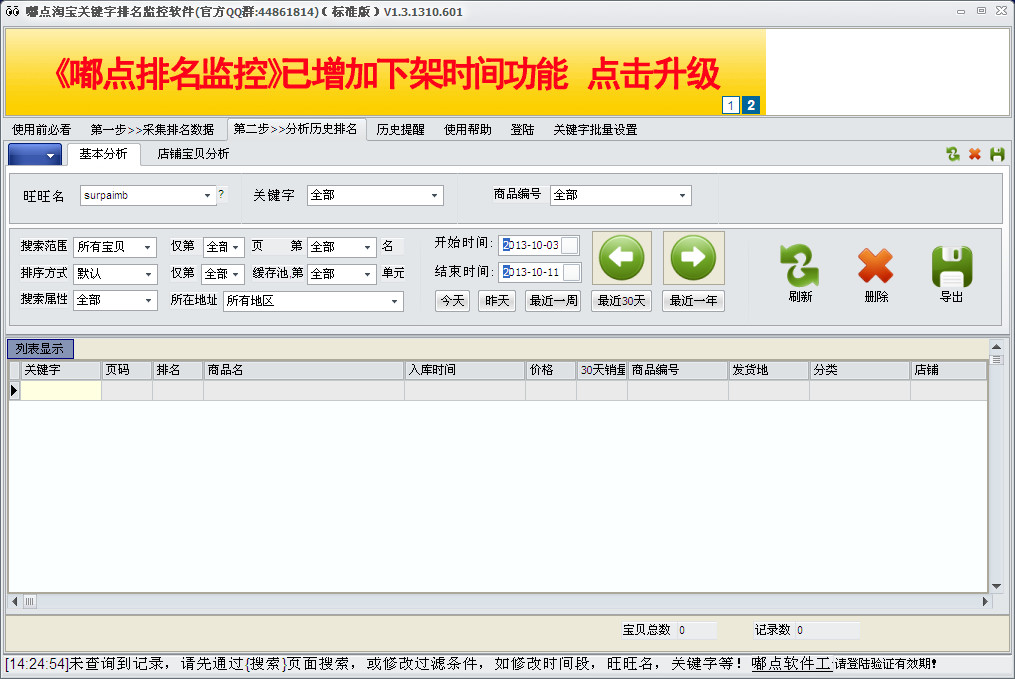Select 第二步>>分析历史排名 tab
Image resolution: width=1015 pixels, height=679 pixels.
[296, 129]
